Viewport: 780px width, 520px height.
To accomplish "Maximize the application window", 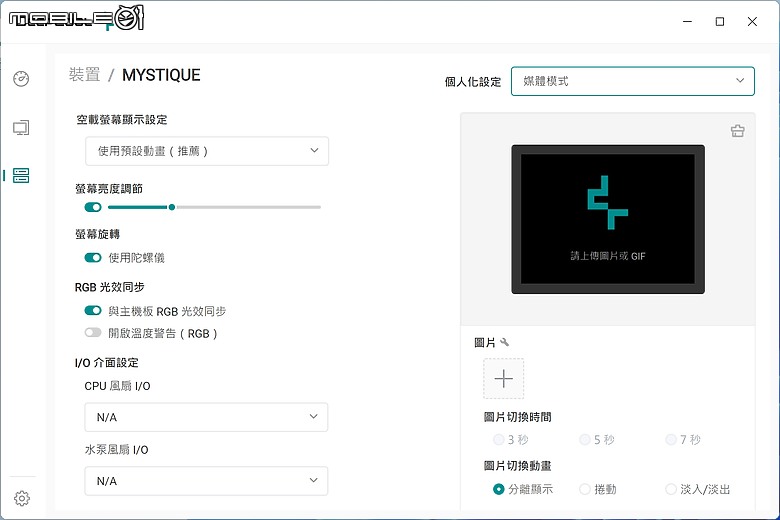I will pyautogui.click(x=720, y=21).
